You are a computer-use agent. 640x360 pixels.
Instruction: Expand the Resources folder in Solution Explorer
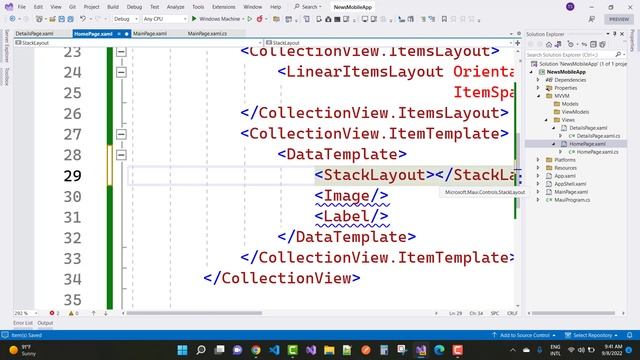[538, 168]
